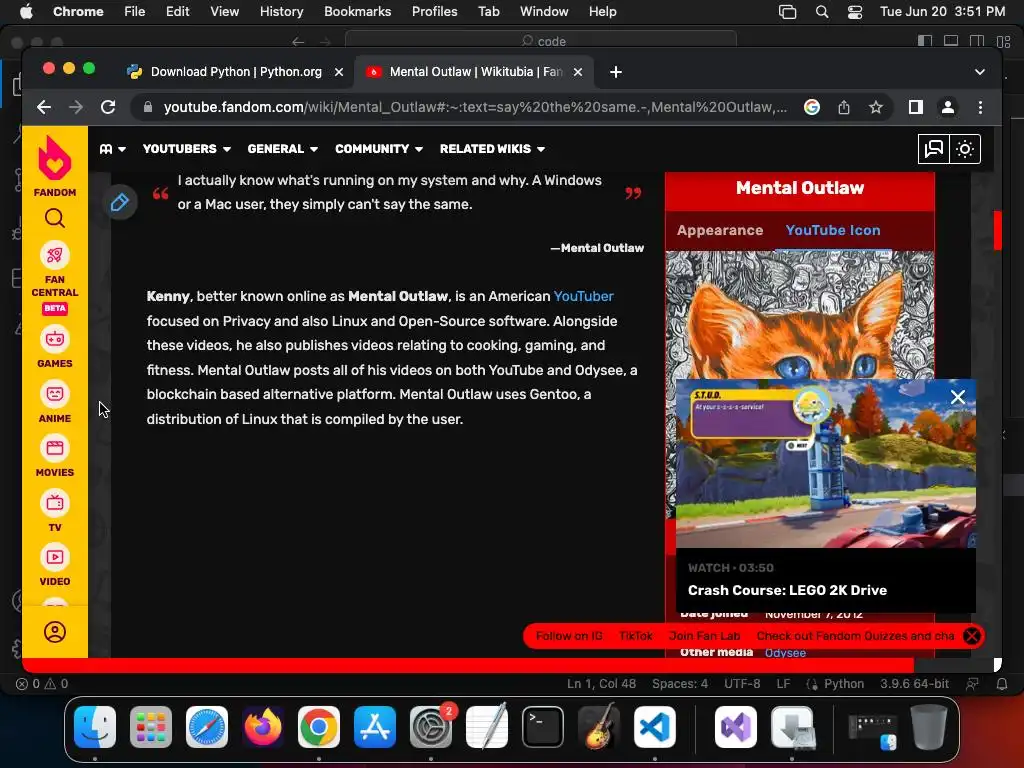Click the pencil edit page icon
This screenshot has width=1024, height=768.
click(x=120, y=202)
